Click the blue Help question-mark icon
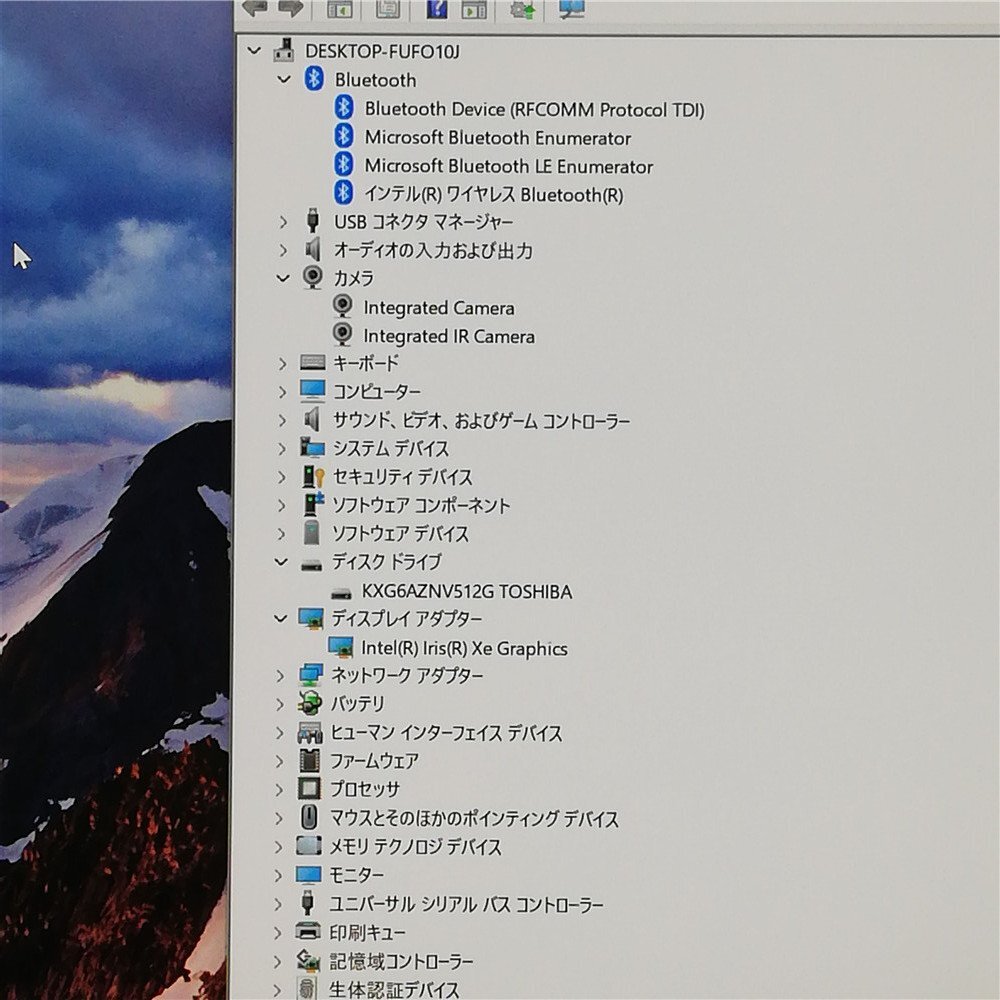Screen dimensions: 1000x1000 point(437,8)
